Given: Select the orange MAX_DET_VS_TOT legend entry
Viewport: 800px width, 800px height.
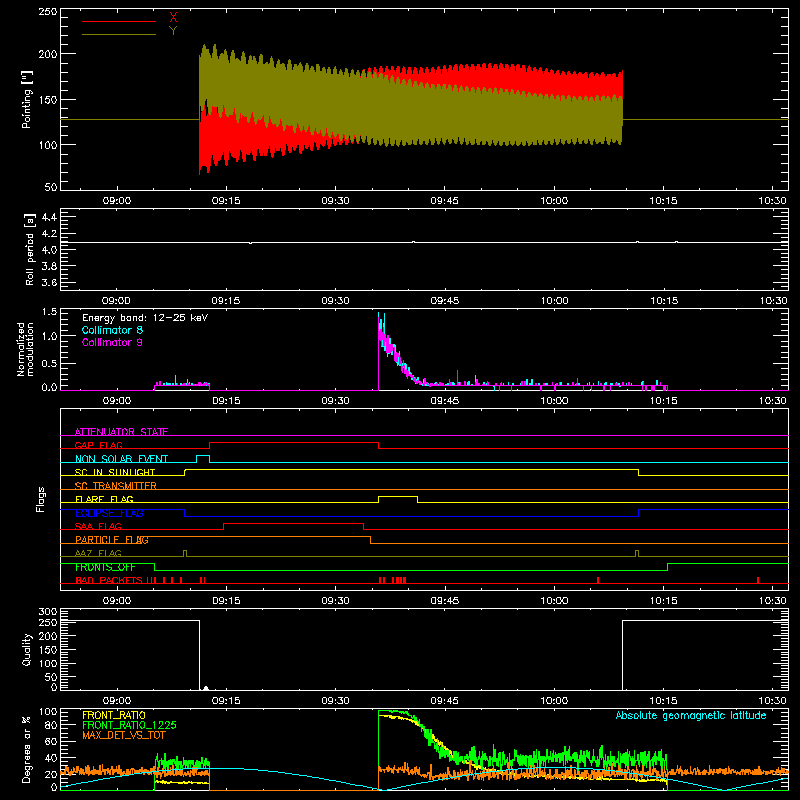Looking at the screenshot, I should pyautogui.click(x=124, y=735).
